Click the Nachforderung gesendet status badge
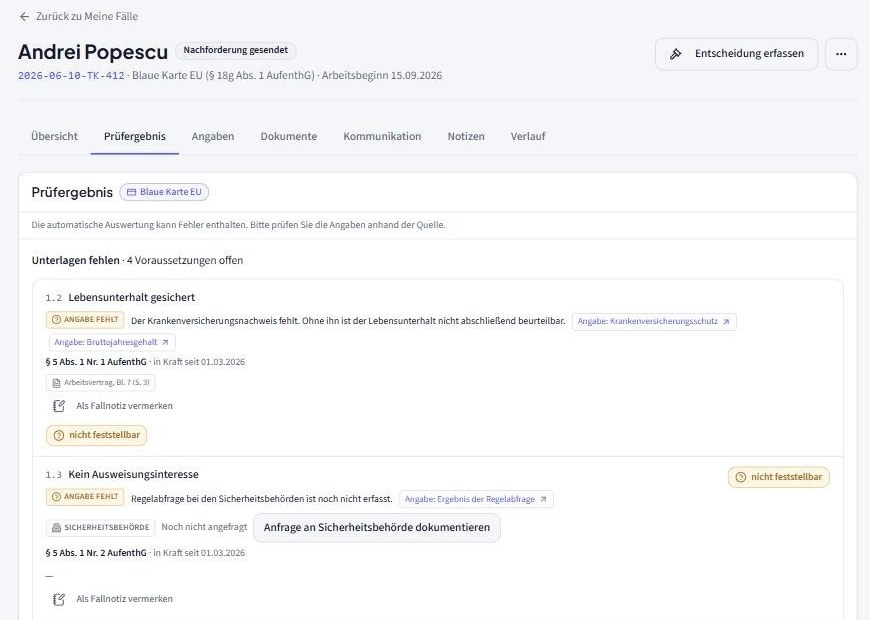The width and height of the screenshot is (870, 620). tap(235, 51)
